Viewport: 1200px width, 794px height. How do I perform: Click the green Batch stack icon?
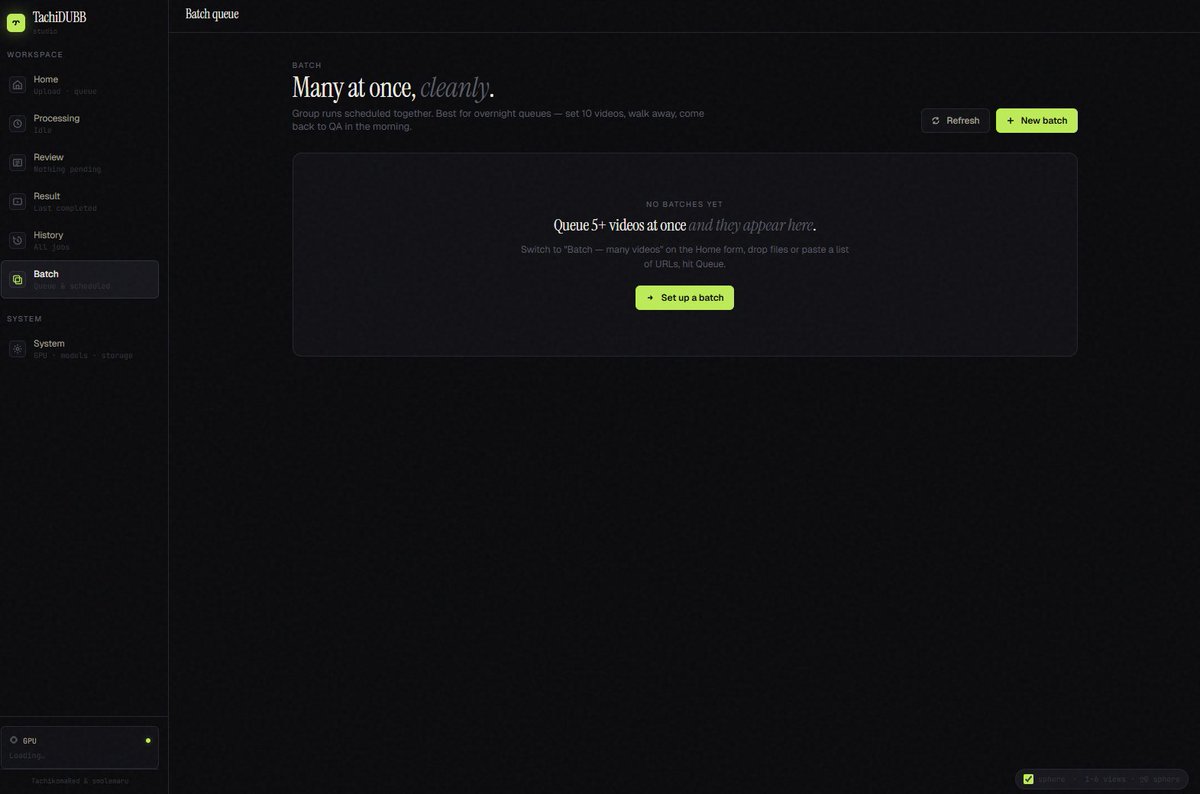point(17,280)
